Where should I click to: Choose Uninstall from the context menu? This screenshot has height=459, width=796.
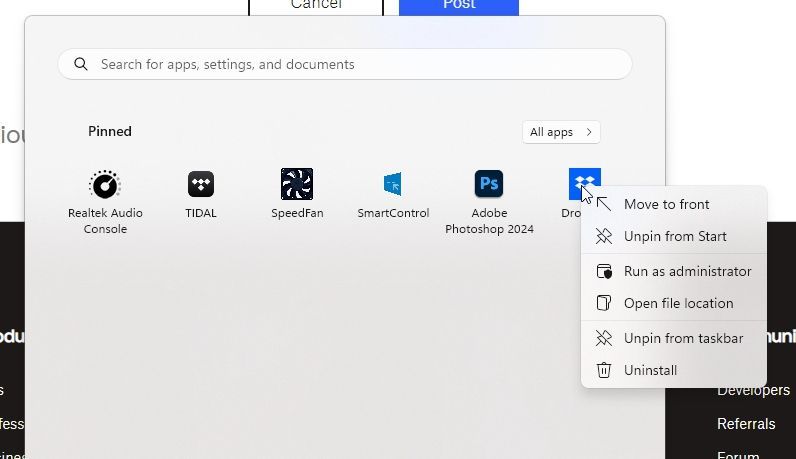click(674, 370)
